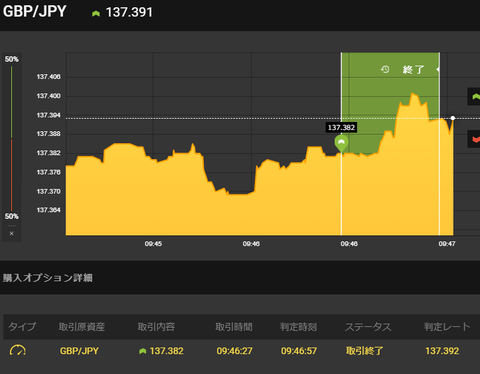Image resolution: width=480 pixels, height=374 pixels.
Task: Click the 終了 label in green zone
Action: (413, 69)
